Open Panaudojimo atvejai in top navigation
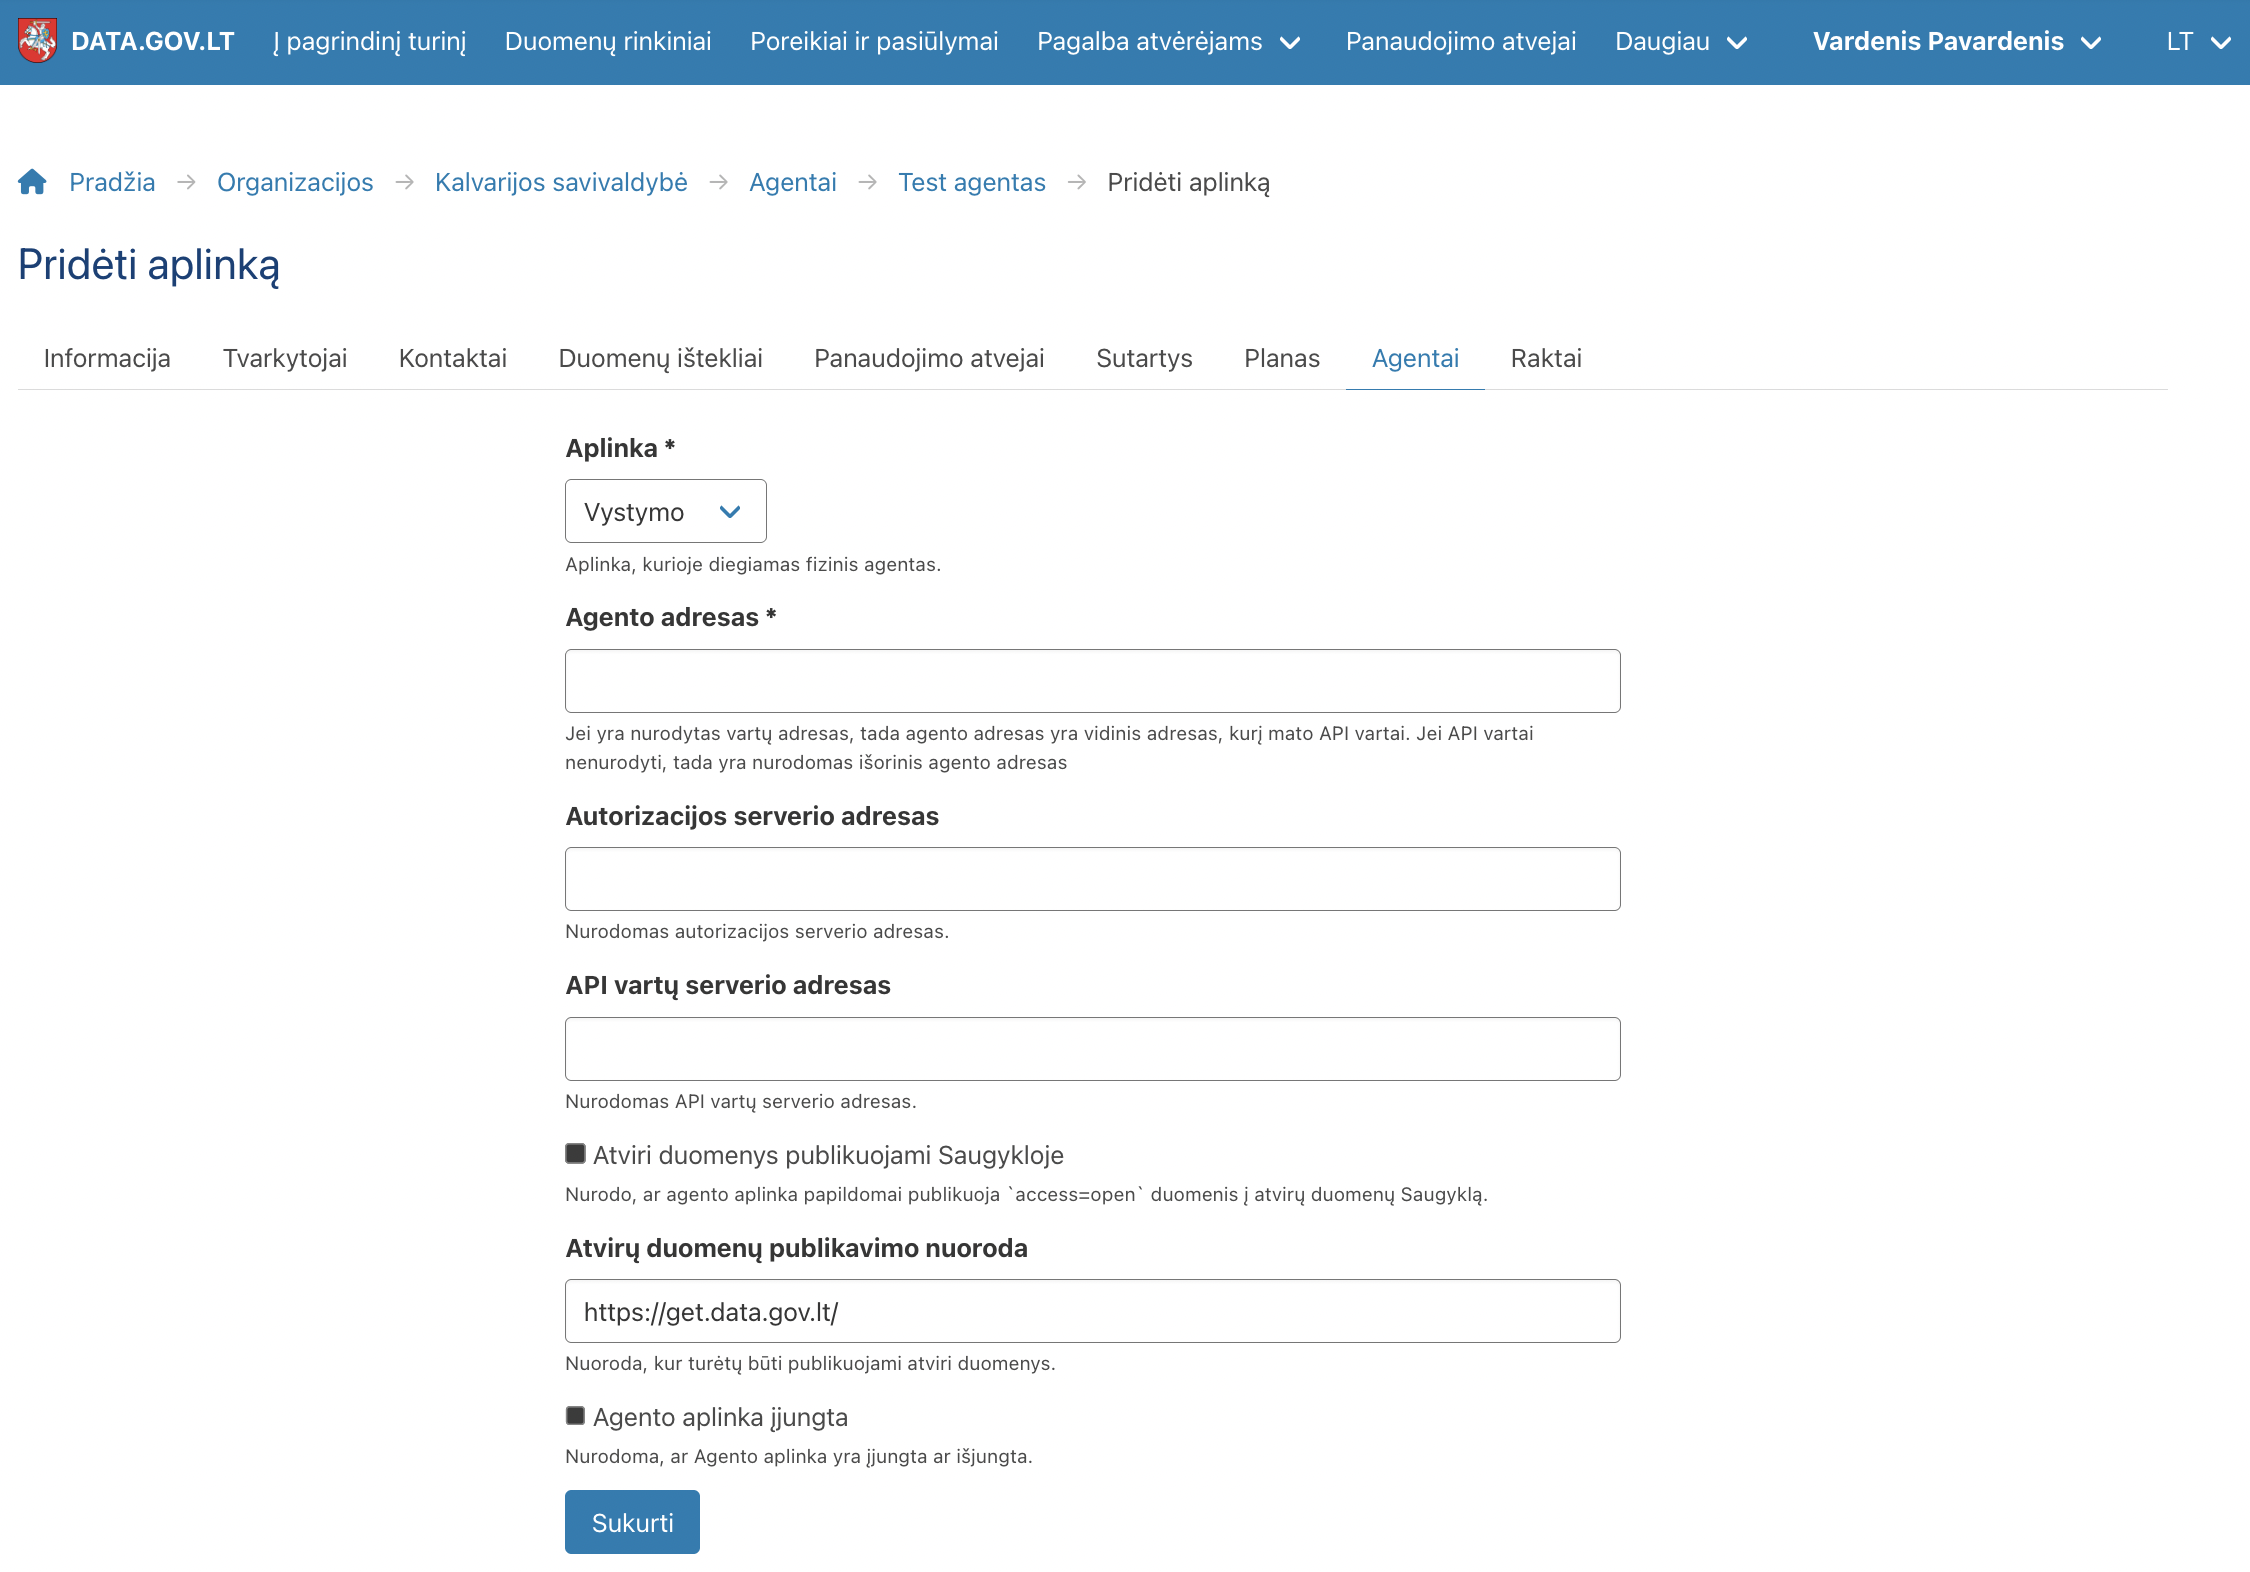The height and width of the screenshot is (1572, 2250). [1461, 41]
